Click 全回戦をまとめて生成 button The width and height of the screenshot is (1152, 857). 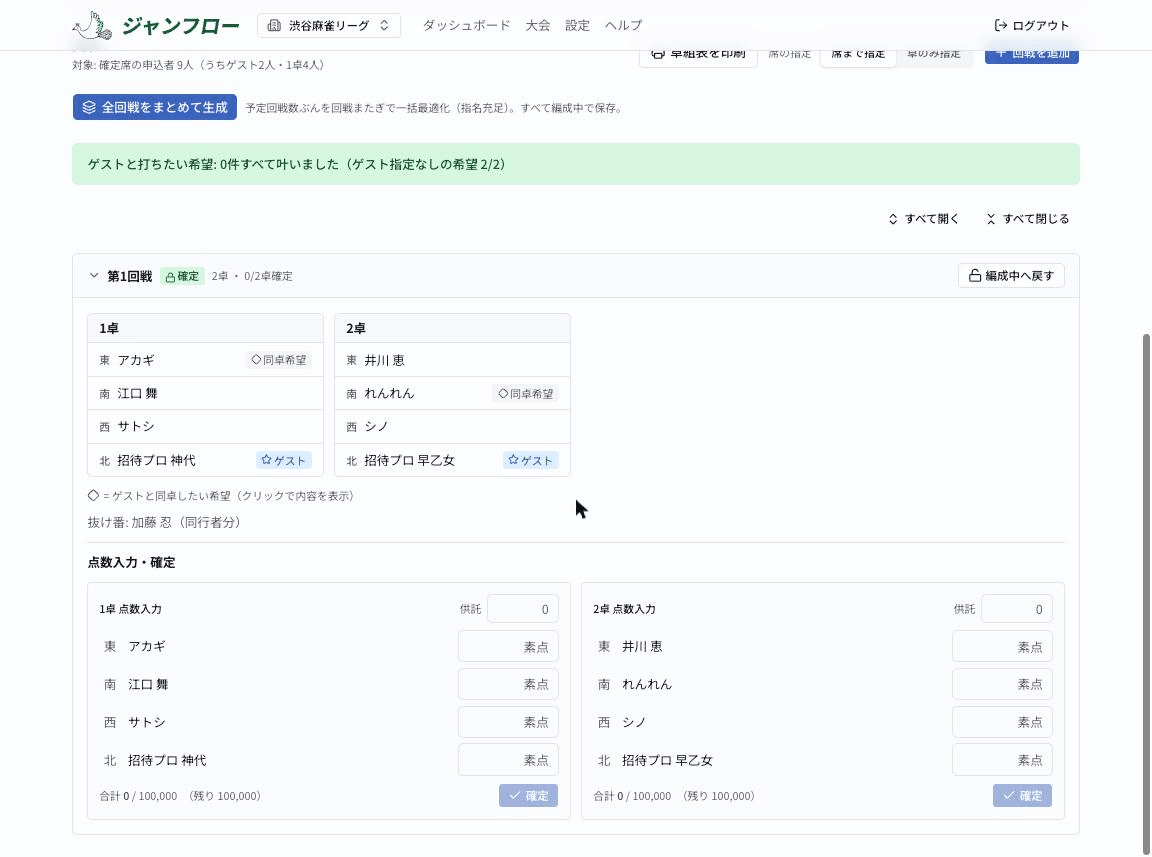tap(154, 107)
